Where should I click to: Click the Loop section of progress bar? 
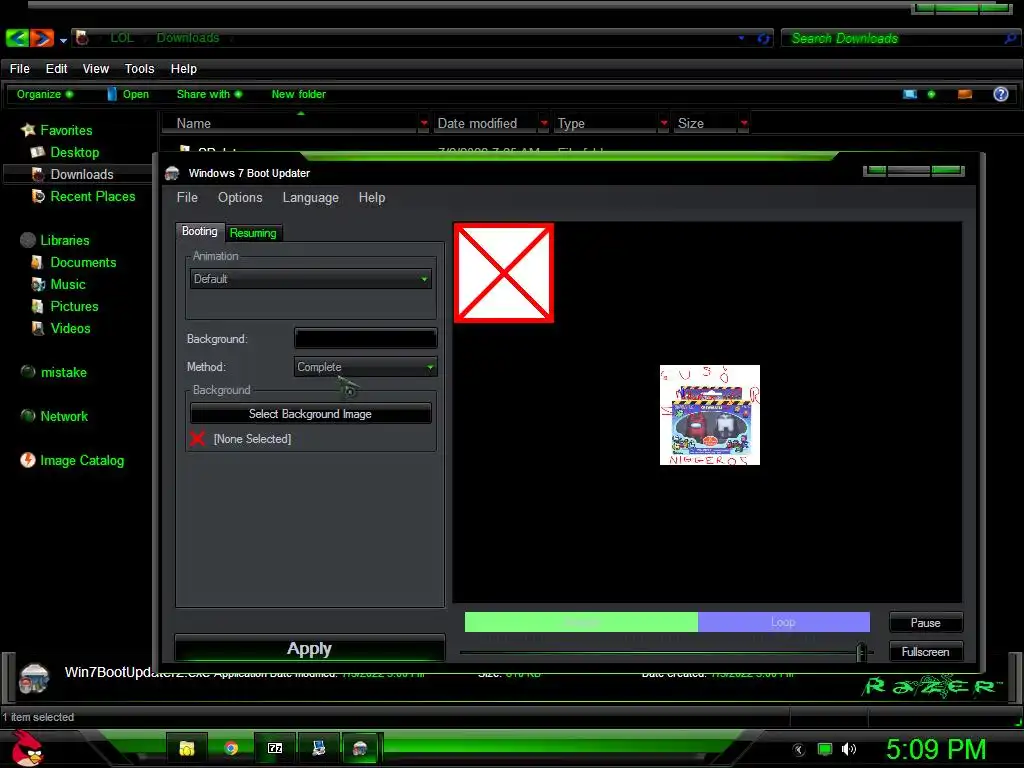(x=784, y=622)
